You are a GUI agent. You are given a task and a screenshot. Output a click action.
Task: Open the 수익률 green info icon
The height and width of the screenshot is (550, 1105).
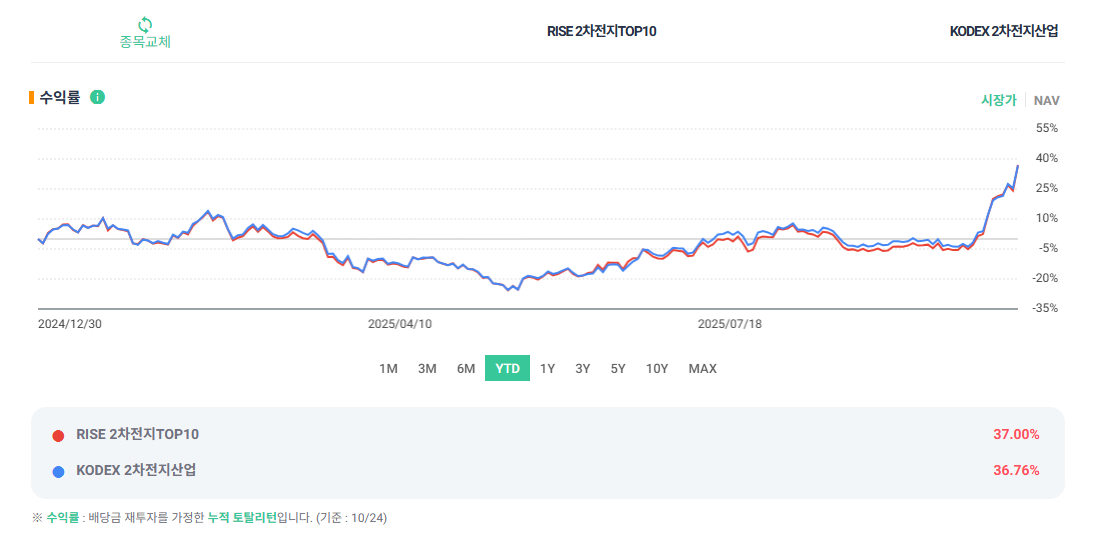(97, 97)
